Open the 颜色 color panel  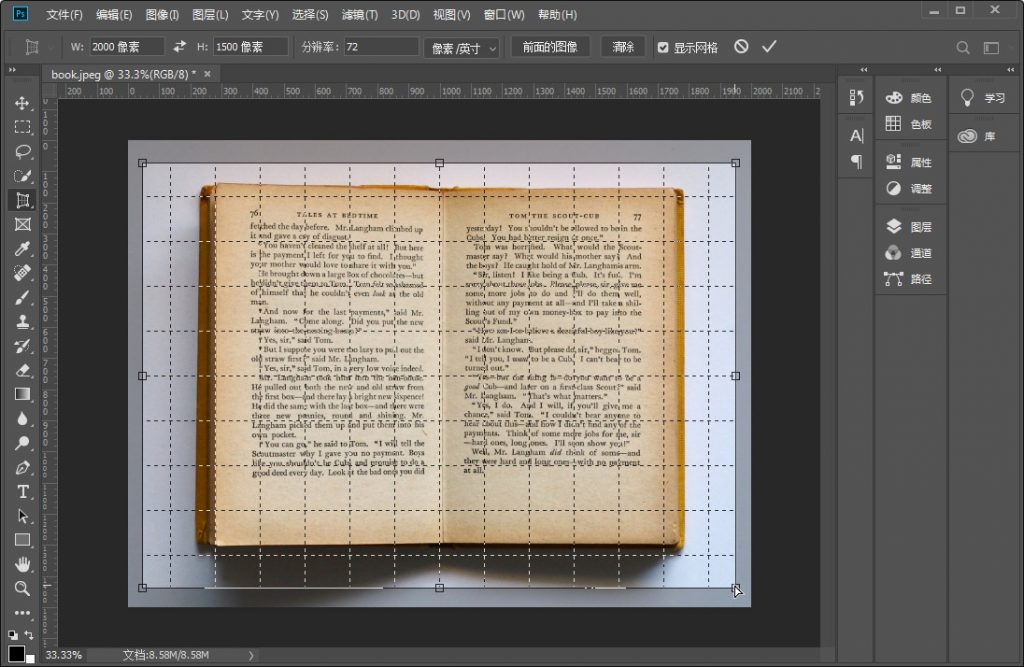coord(909,98)
